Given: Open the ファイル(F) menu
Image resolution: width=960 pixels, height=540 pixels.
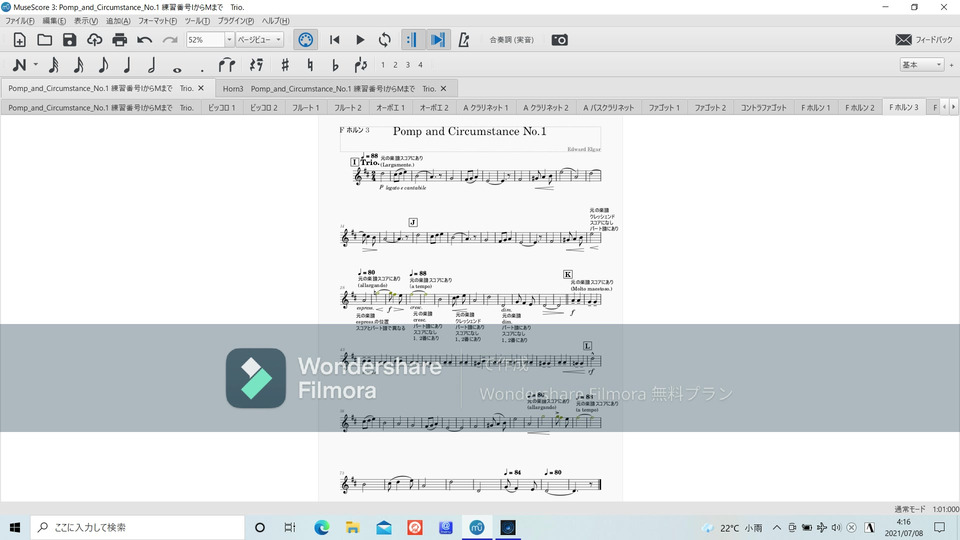Looking at the screenshot, I should (20, 21).
